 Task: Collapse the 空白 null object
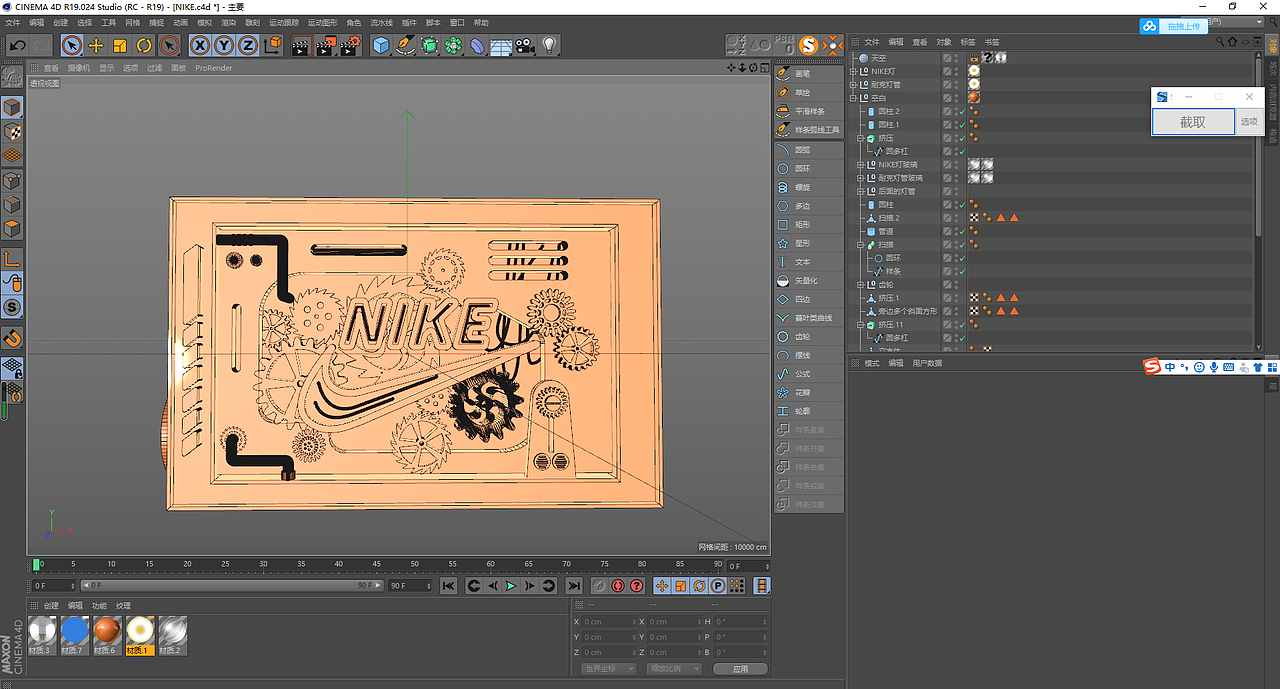pyautogui.click(x=853, y=98)
